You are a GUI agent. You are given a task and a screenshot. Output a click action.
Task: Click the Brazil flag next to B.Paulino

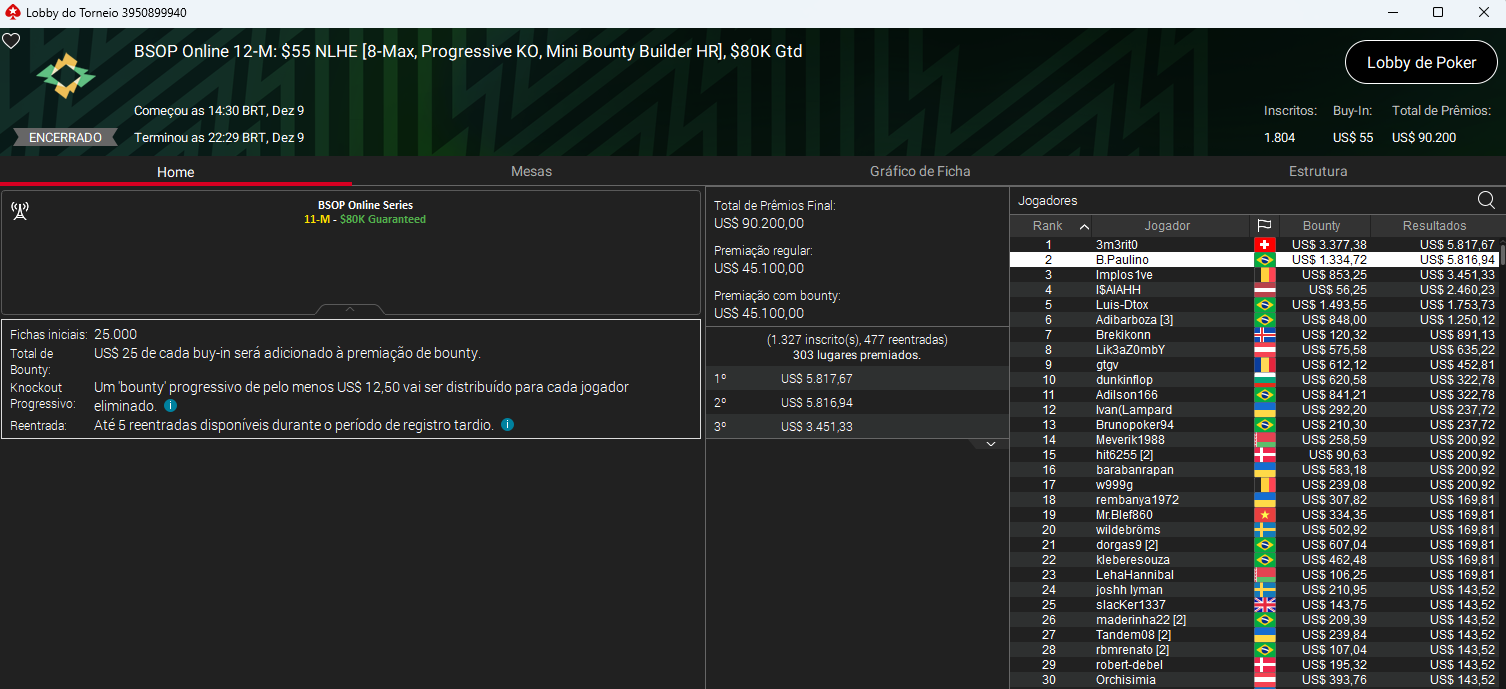click(1265, 259)
